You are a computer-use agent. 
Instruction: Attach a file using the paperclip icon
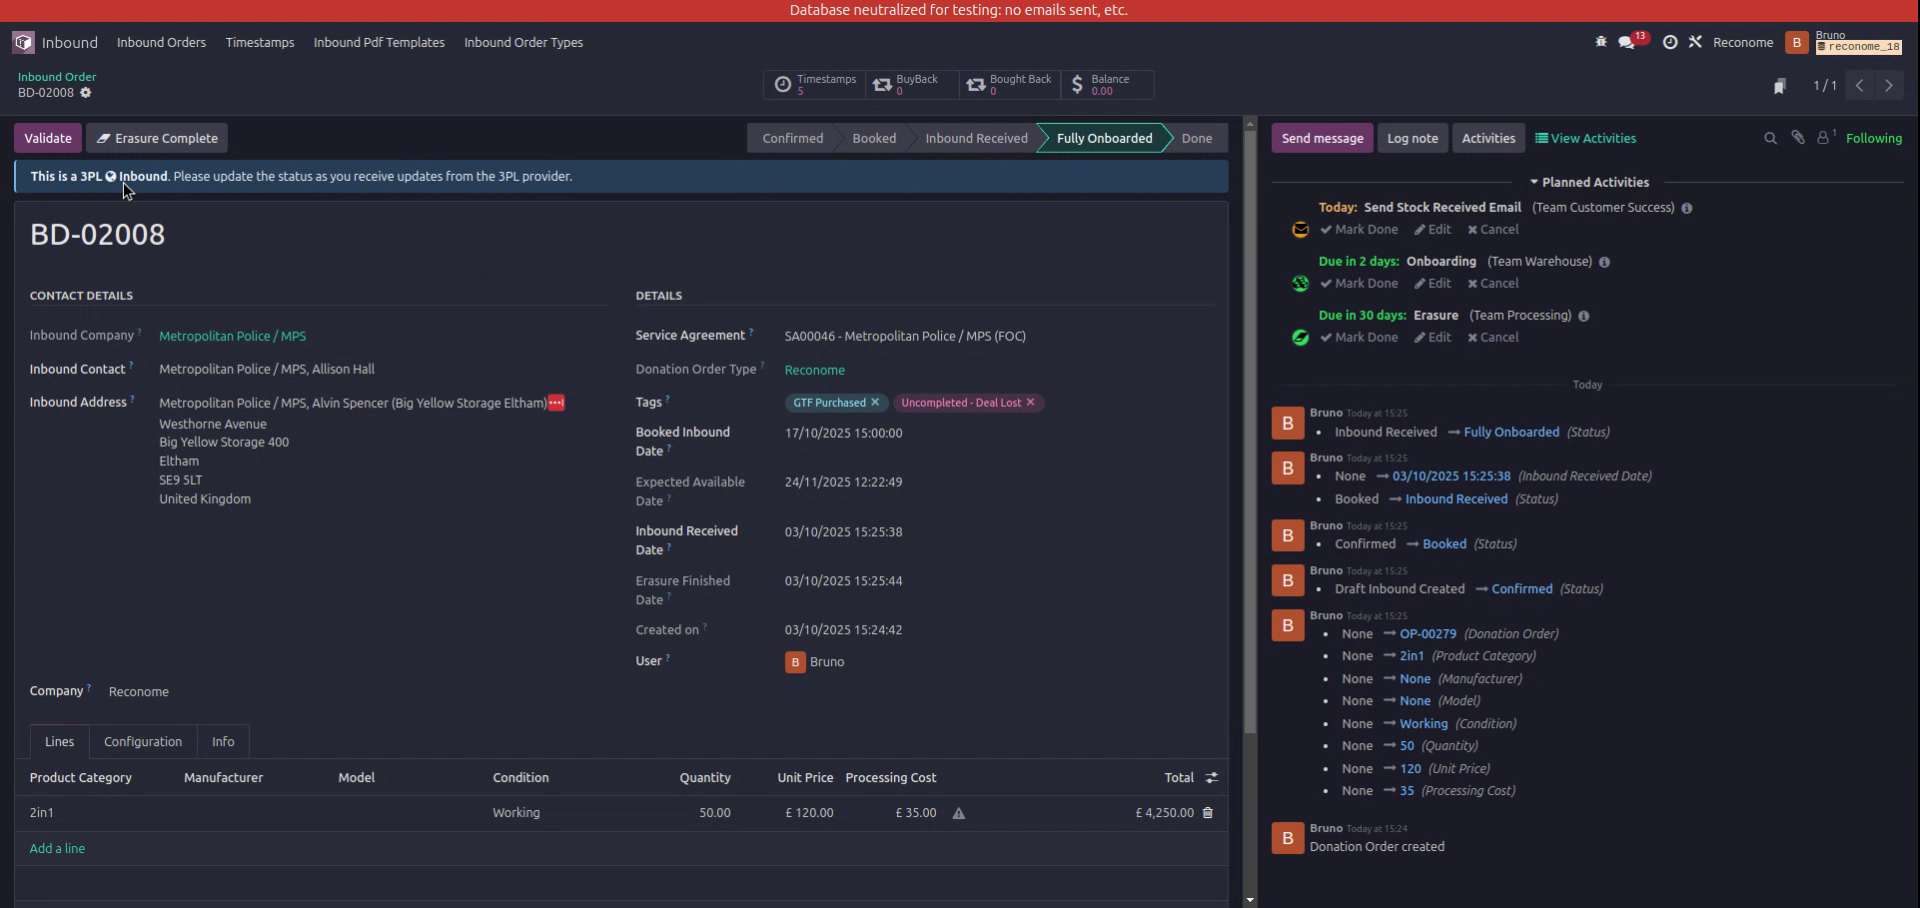coord(1797,138)
